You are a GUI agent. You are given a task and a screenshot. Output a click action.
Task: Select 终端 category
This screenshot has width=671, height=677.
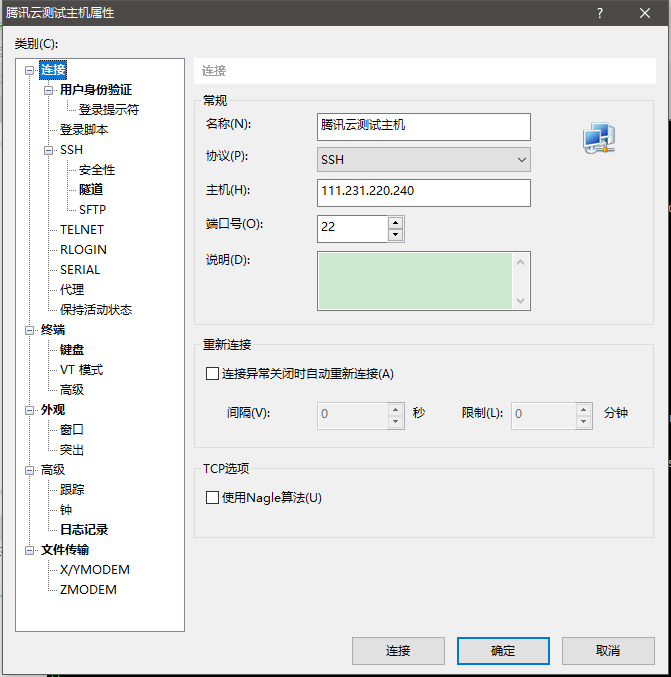click(53, 330)
